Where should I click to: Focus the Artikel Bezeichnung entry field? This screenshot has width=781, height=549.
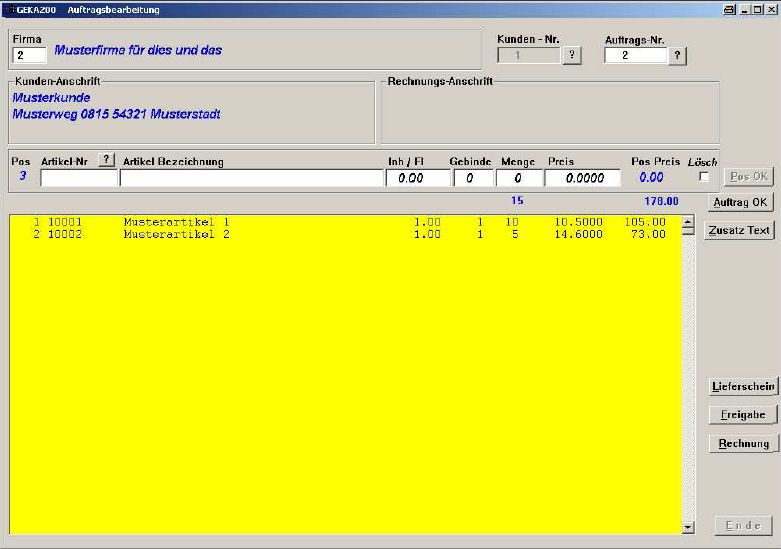pyautogui.click(x=252, y=178)
